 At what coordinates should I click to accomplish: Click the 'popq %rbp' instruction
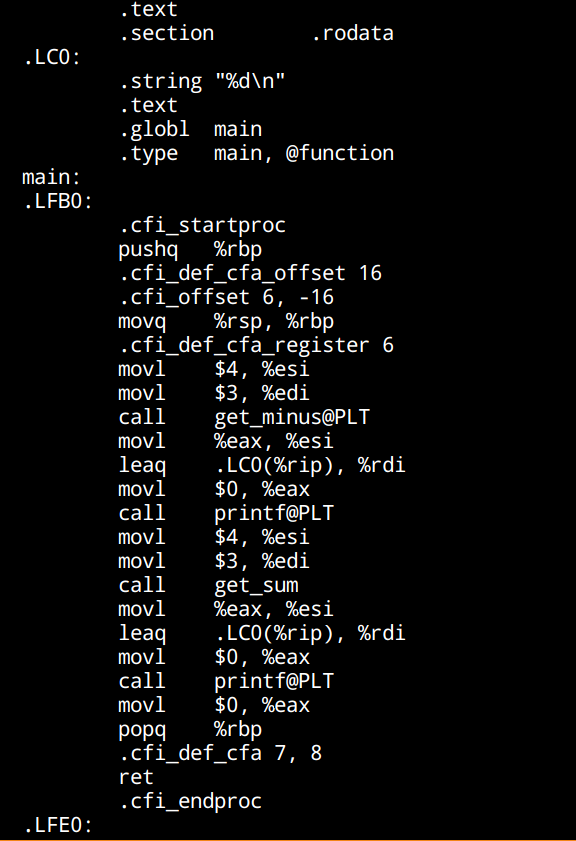[190, 729]
